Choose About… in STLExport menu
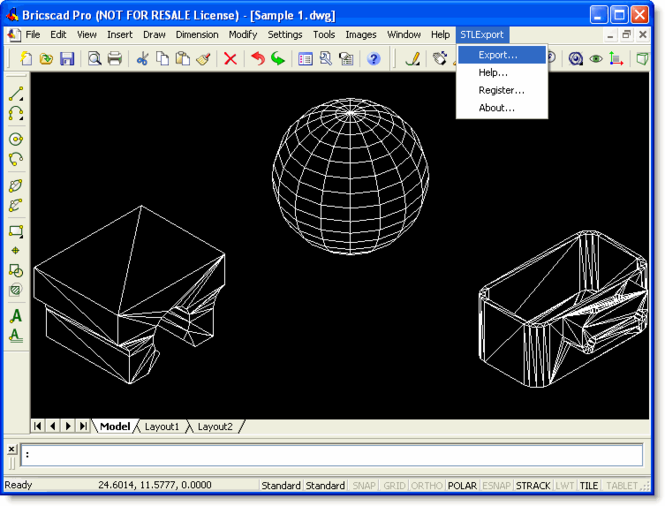The image size is (665, 506). (x=502, y=108)
